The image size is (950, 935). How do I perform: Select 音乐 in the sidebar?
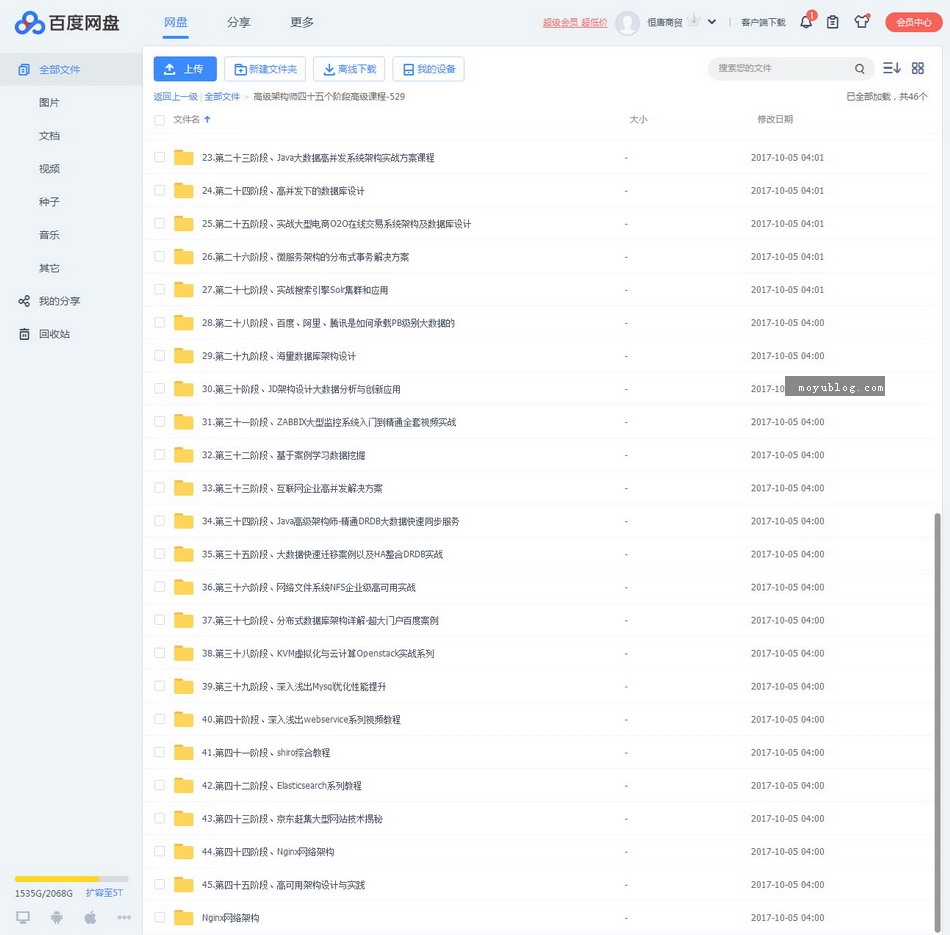point(49,235)
